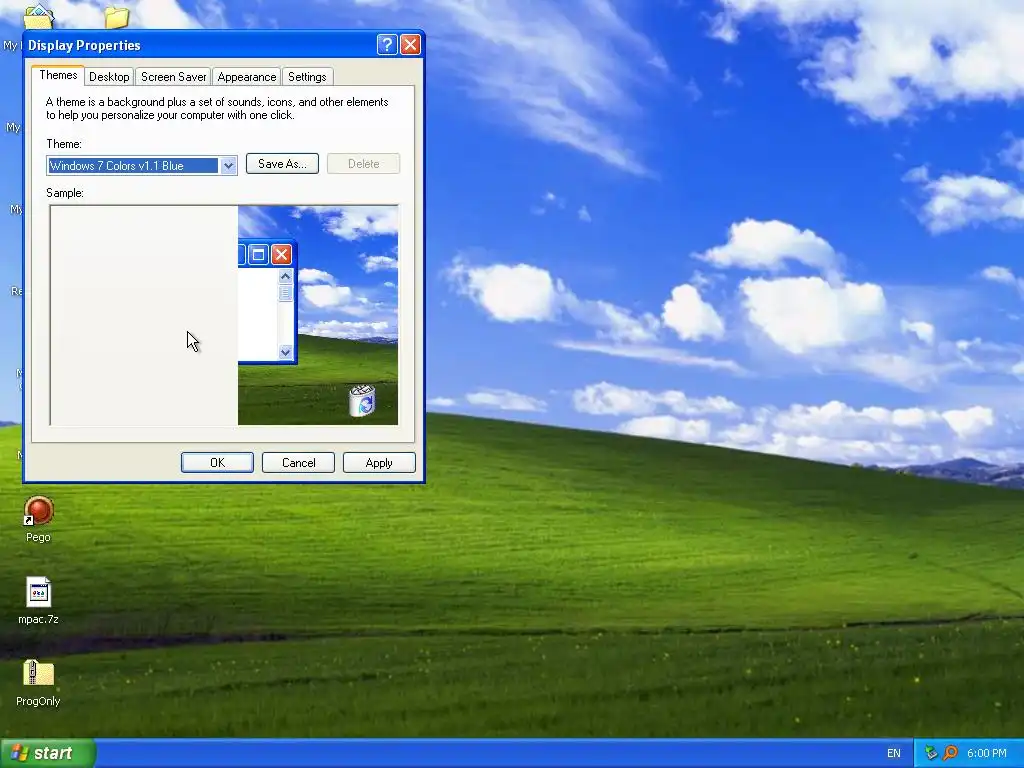This screenshot has height=768, width=1024.
Task: Apply the theme changes
Action: tap(379, 462)
